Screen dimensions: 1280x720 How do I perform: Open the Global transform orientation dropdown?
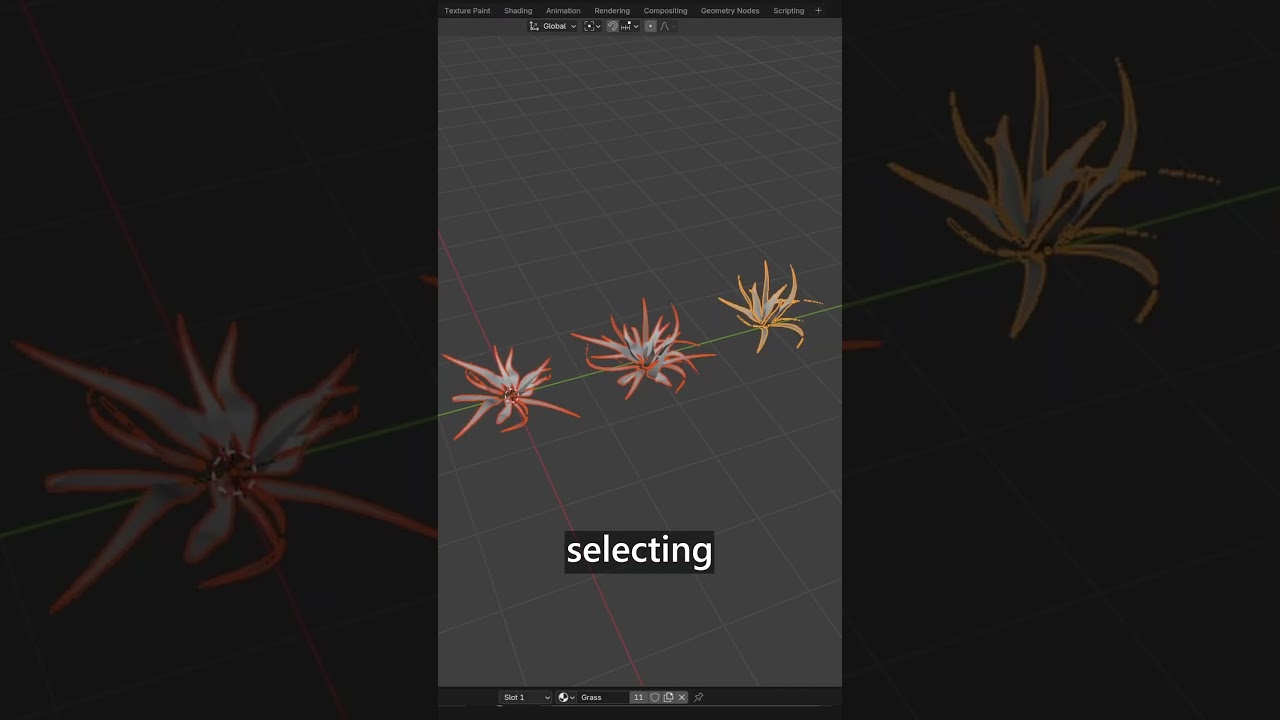point(552,26)
